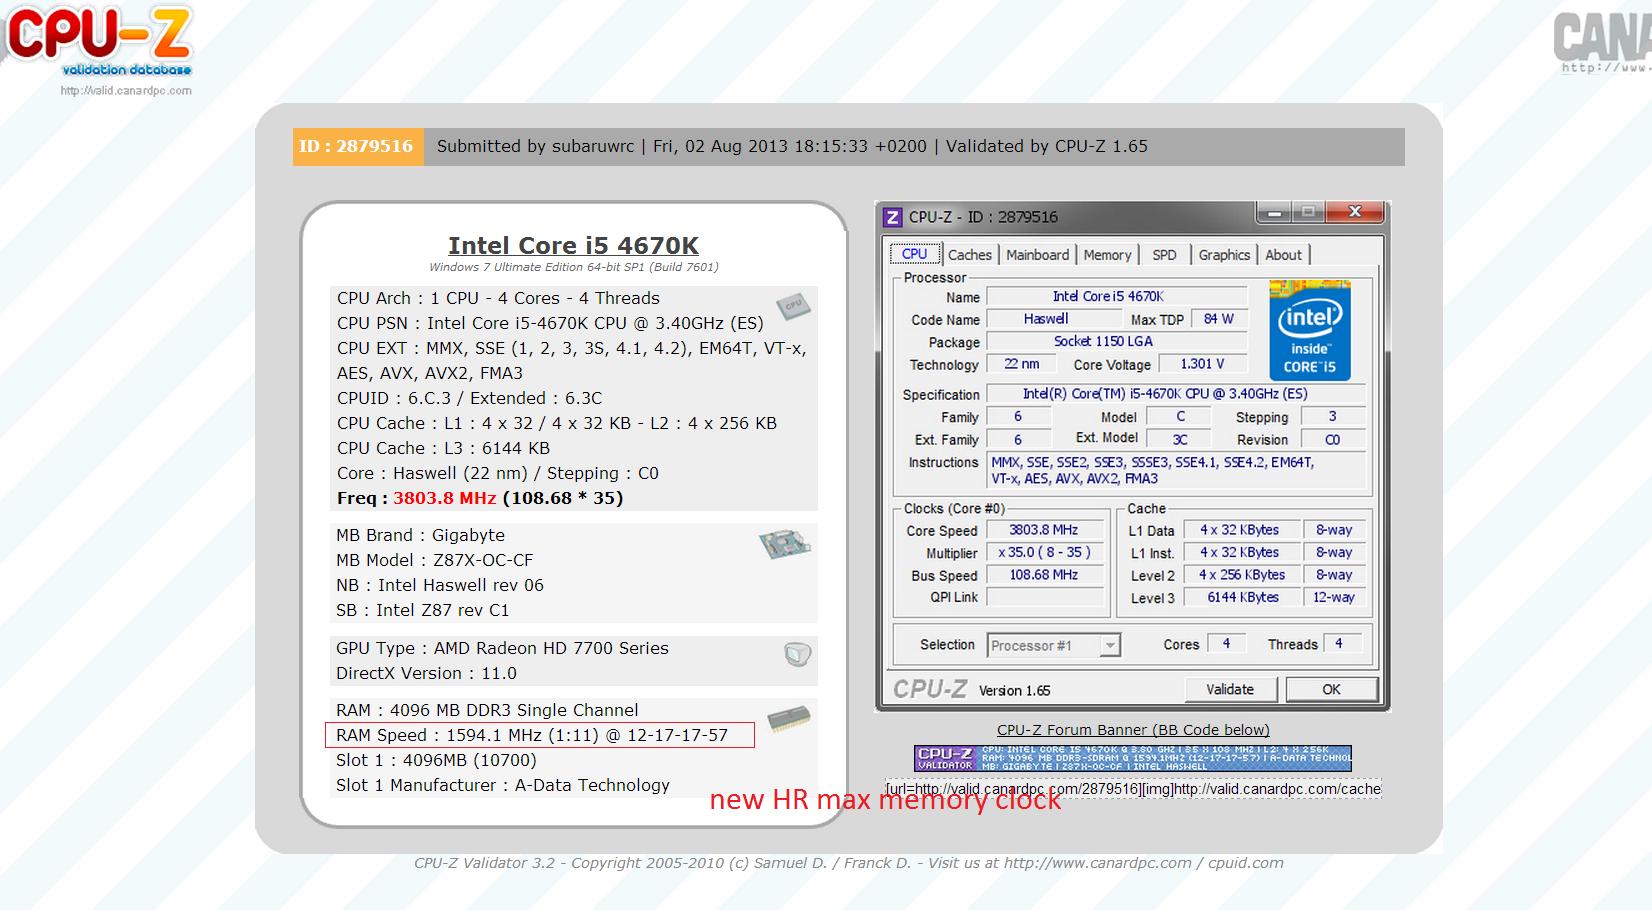Minimize the CPU-Z window

tap(1273, 213)
